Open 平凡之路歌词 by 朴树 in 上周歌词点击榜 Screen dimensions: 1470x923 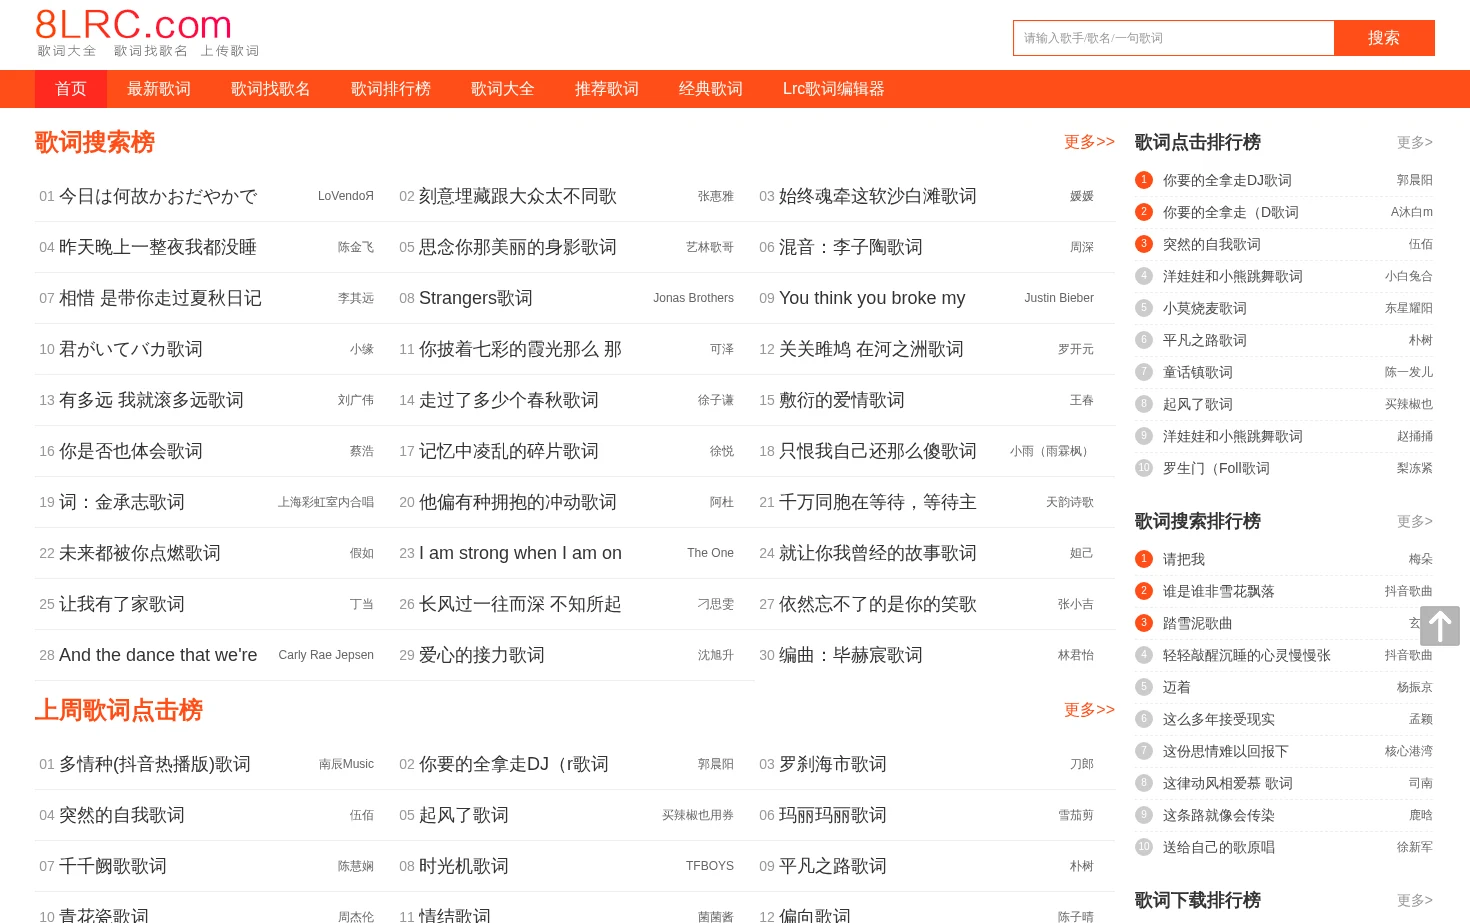(x=833, y=866)
